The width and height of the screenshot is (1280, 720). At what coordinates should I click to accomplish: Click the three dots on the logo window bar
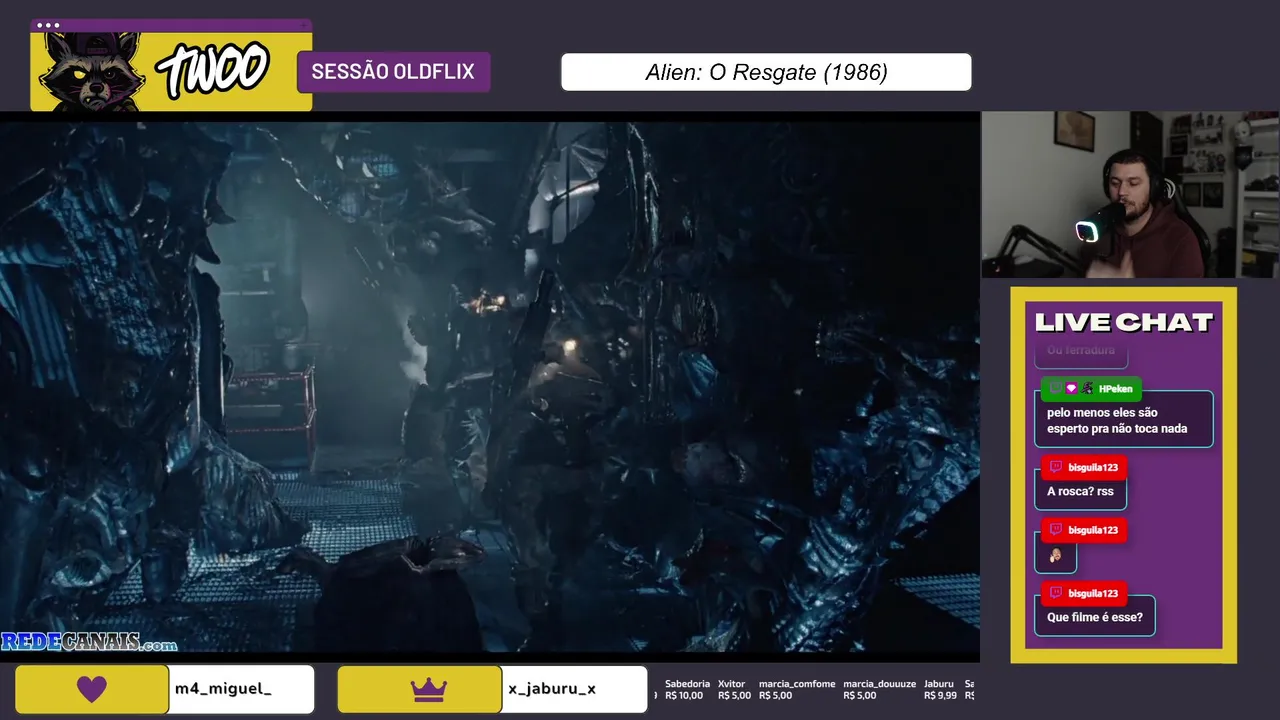(47, 25)
